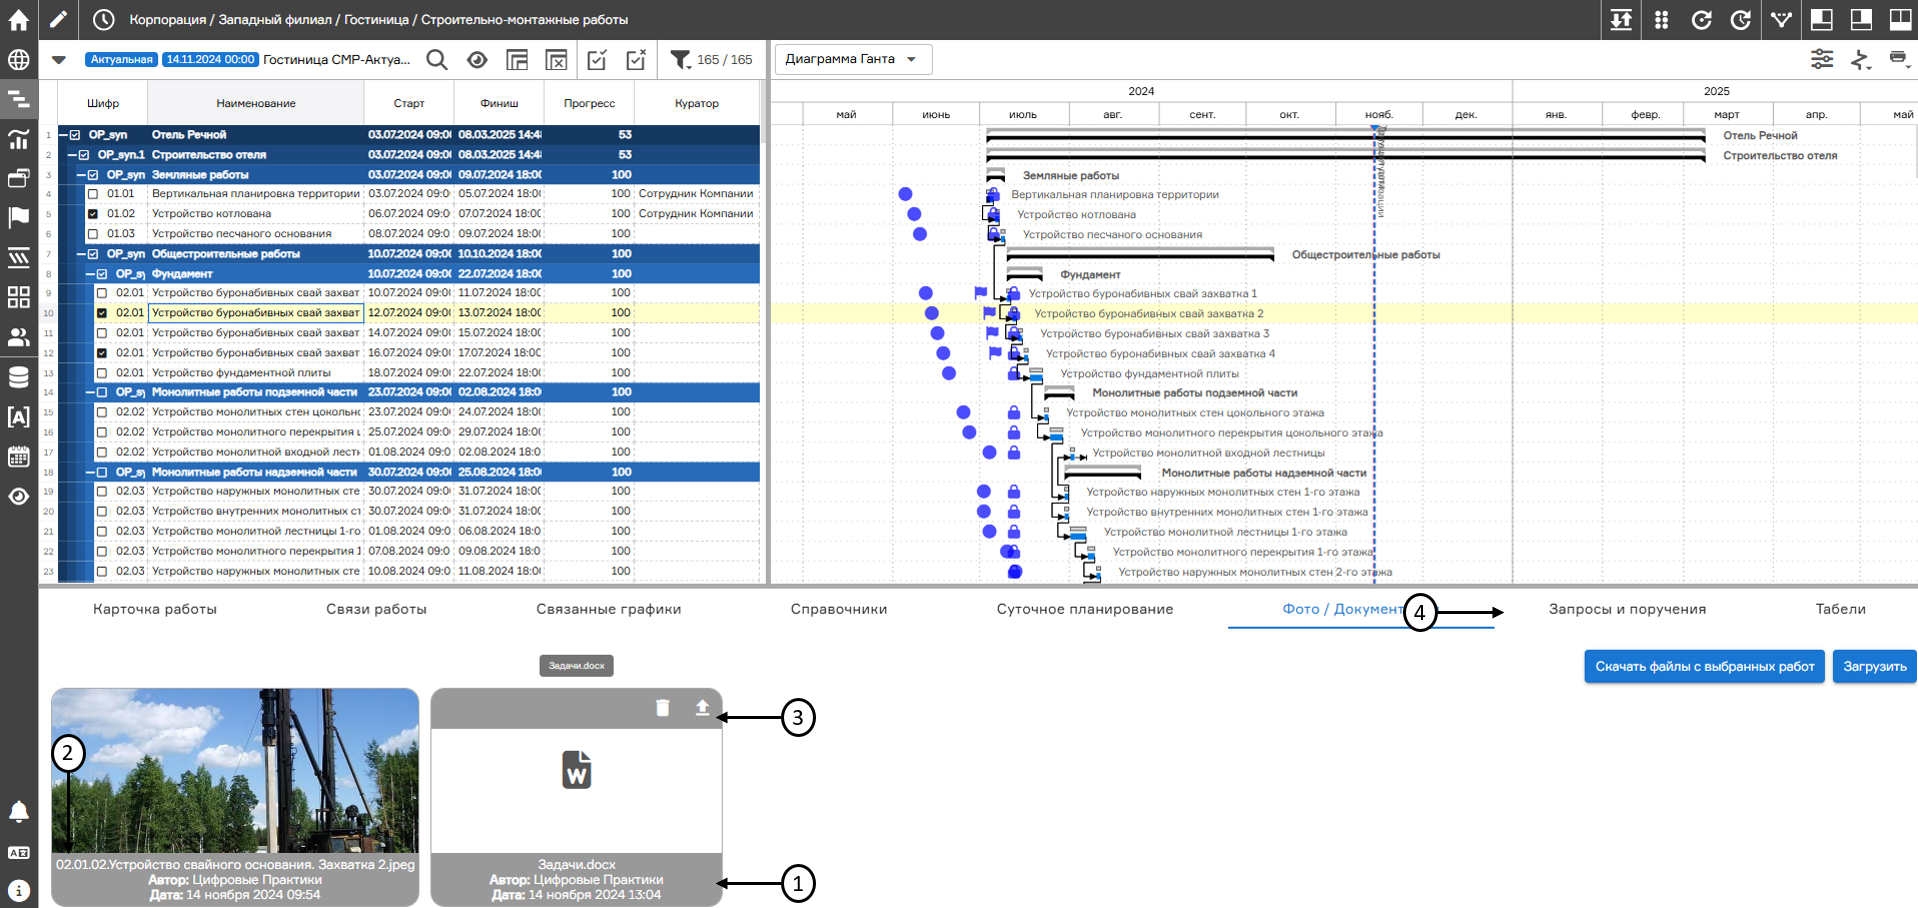Select the Gantt schedule icon in sidebar
This screenshot has width=1918, height=908.
tap(18, 99)
